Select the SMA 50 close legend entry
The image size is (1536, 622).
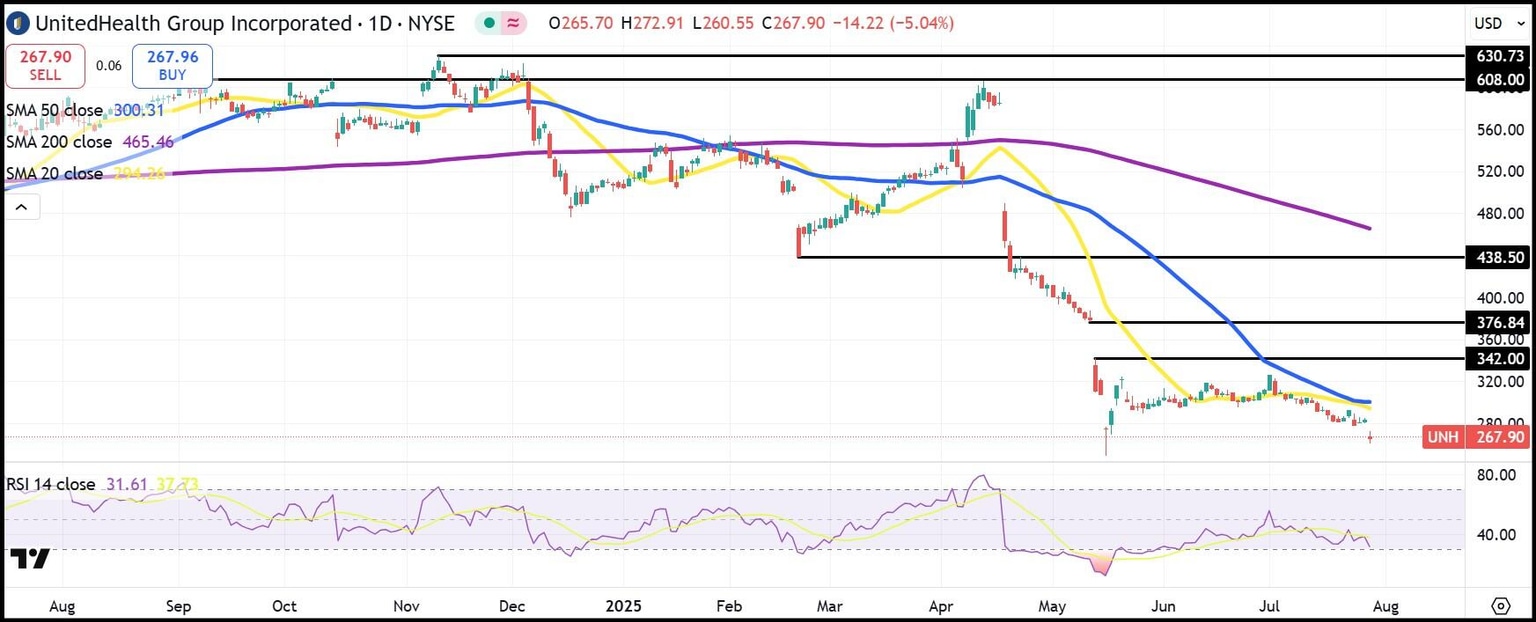(55, 110)
